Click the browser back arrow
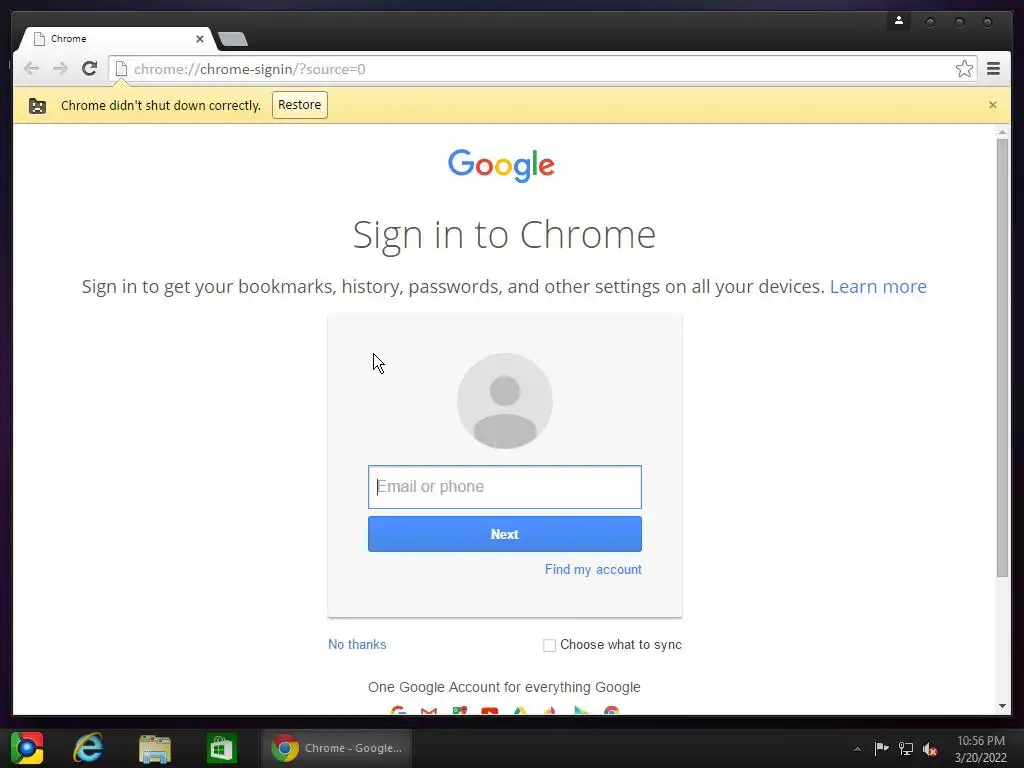1024x768 pixels. pos(31,69)
